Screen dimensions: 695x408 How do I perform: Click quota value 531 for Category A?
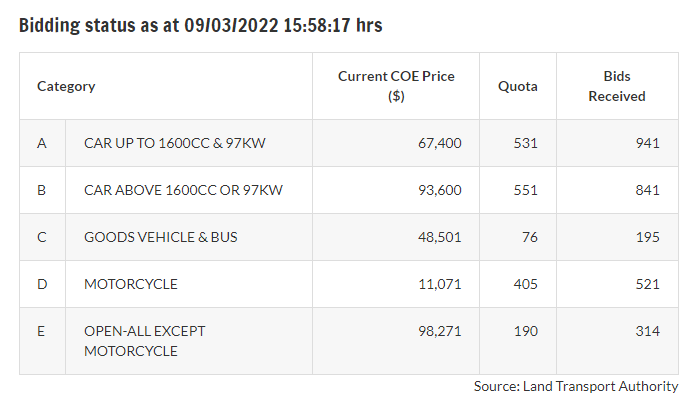pyautogui.click(x=525, y=143)
